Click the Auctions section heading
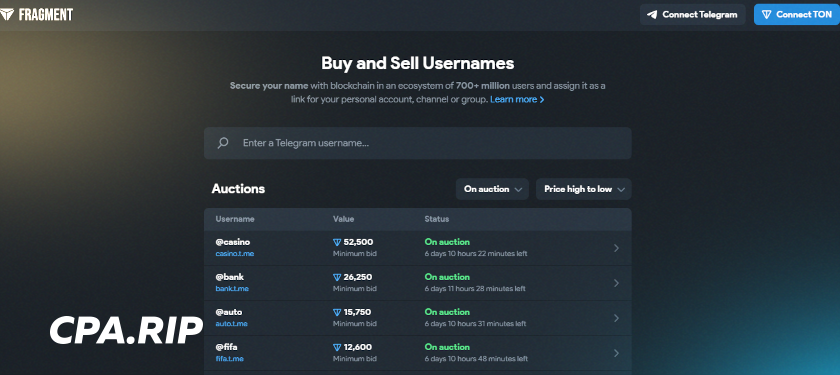The width and height of the screenshot is (840, 375). pyautogui.click(x=238, y=189)
